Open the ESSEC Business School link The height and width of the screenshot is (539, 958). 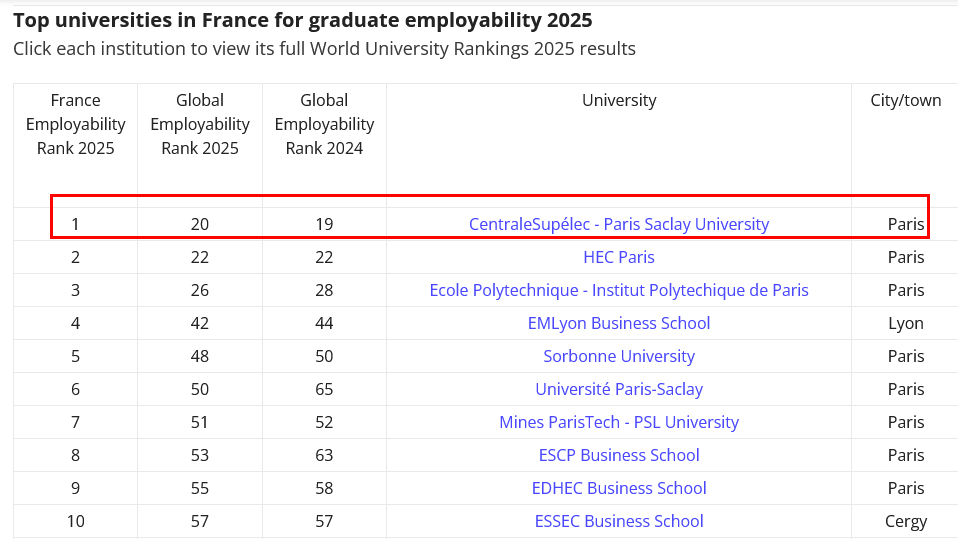tap(618, 521)
